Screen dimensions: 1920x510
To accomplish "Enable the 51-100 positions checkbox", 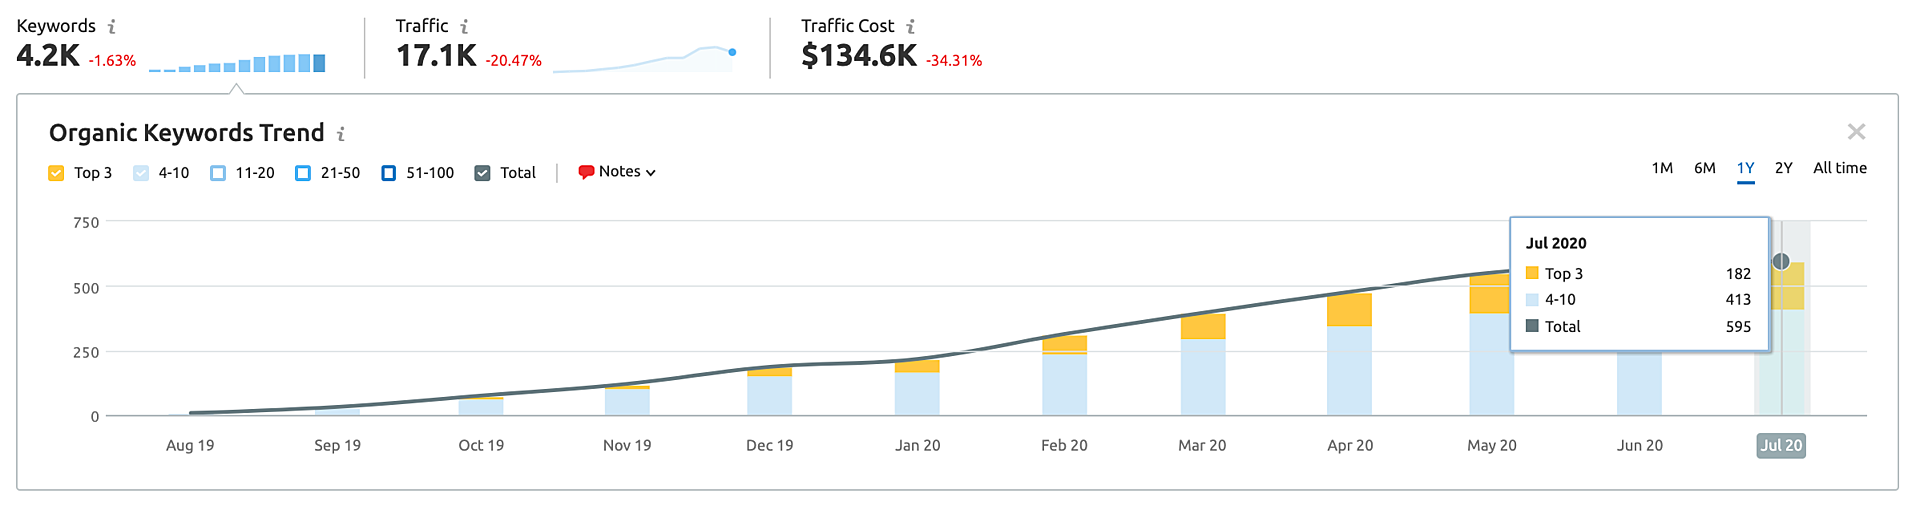I will (x=389, y=173).
